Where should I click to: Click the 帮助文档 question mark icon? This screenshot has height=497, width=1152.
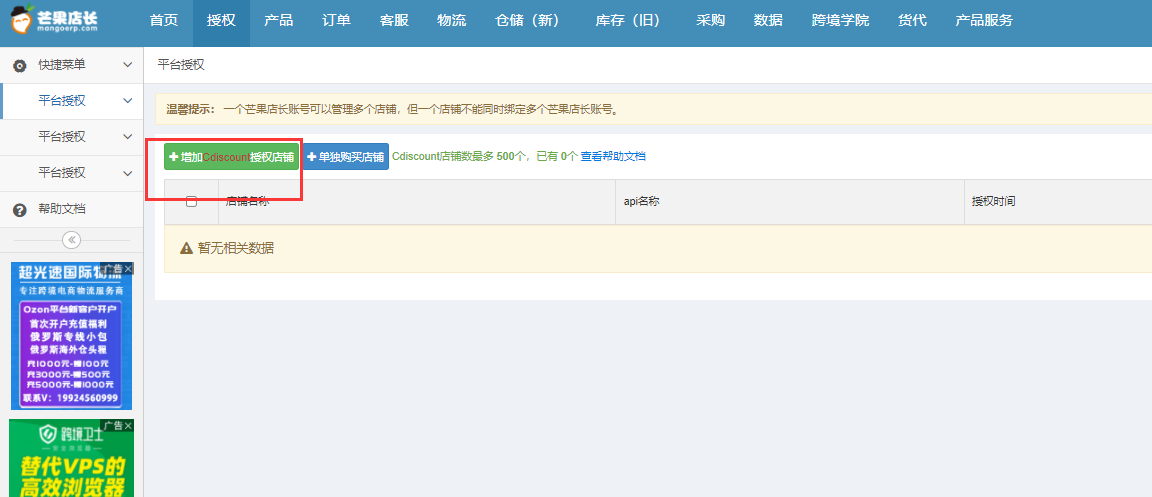point(21,210)
